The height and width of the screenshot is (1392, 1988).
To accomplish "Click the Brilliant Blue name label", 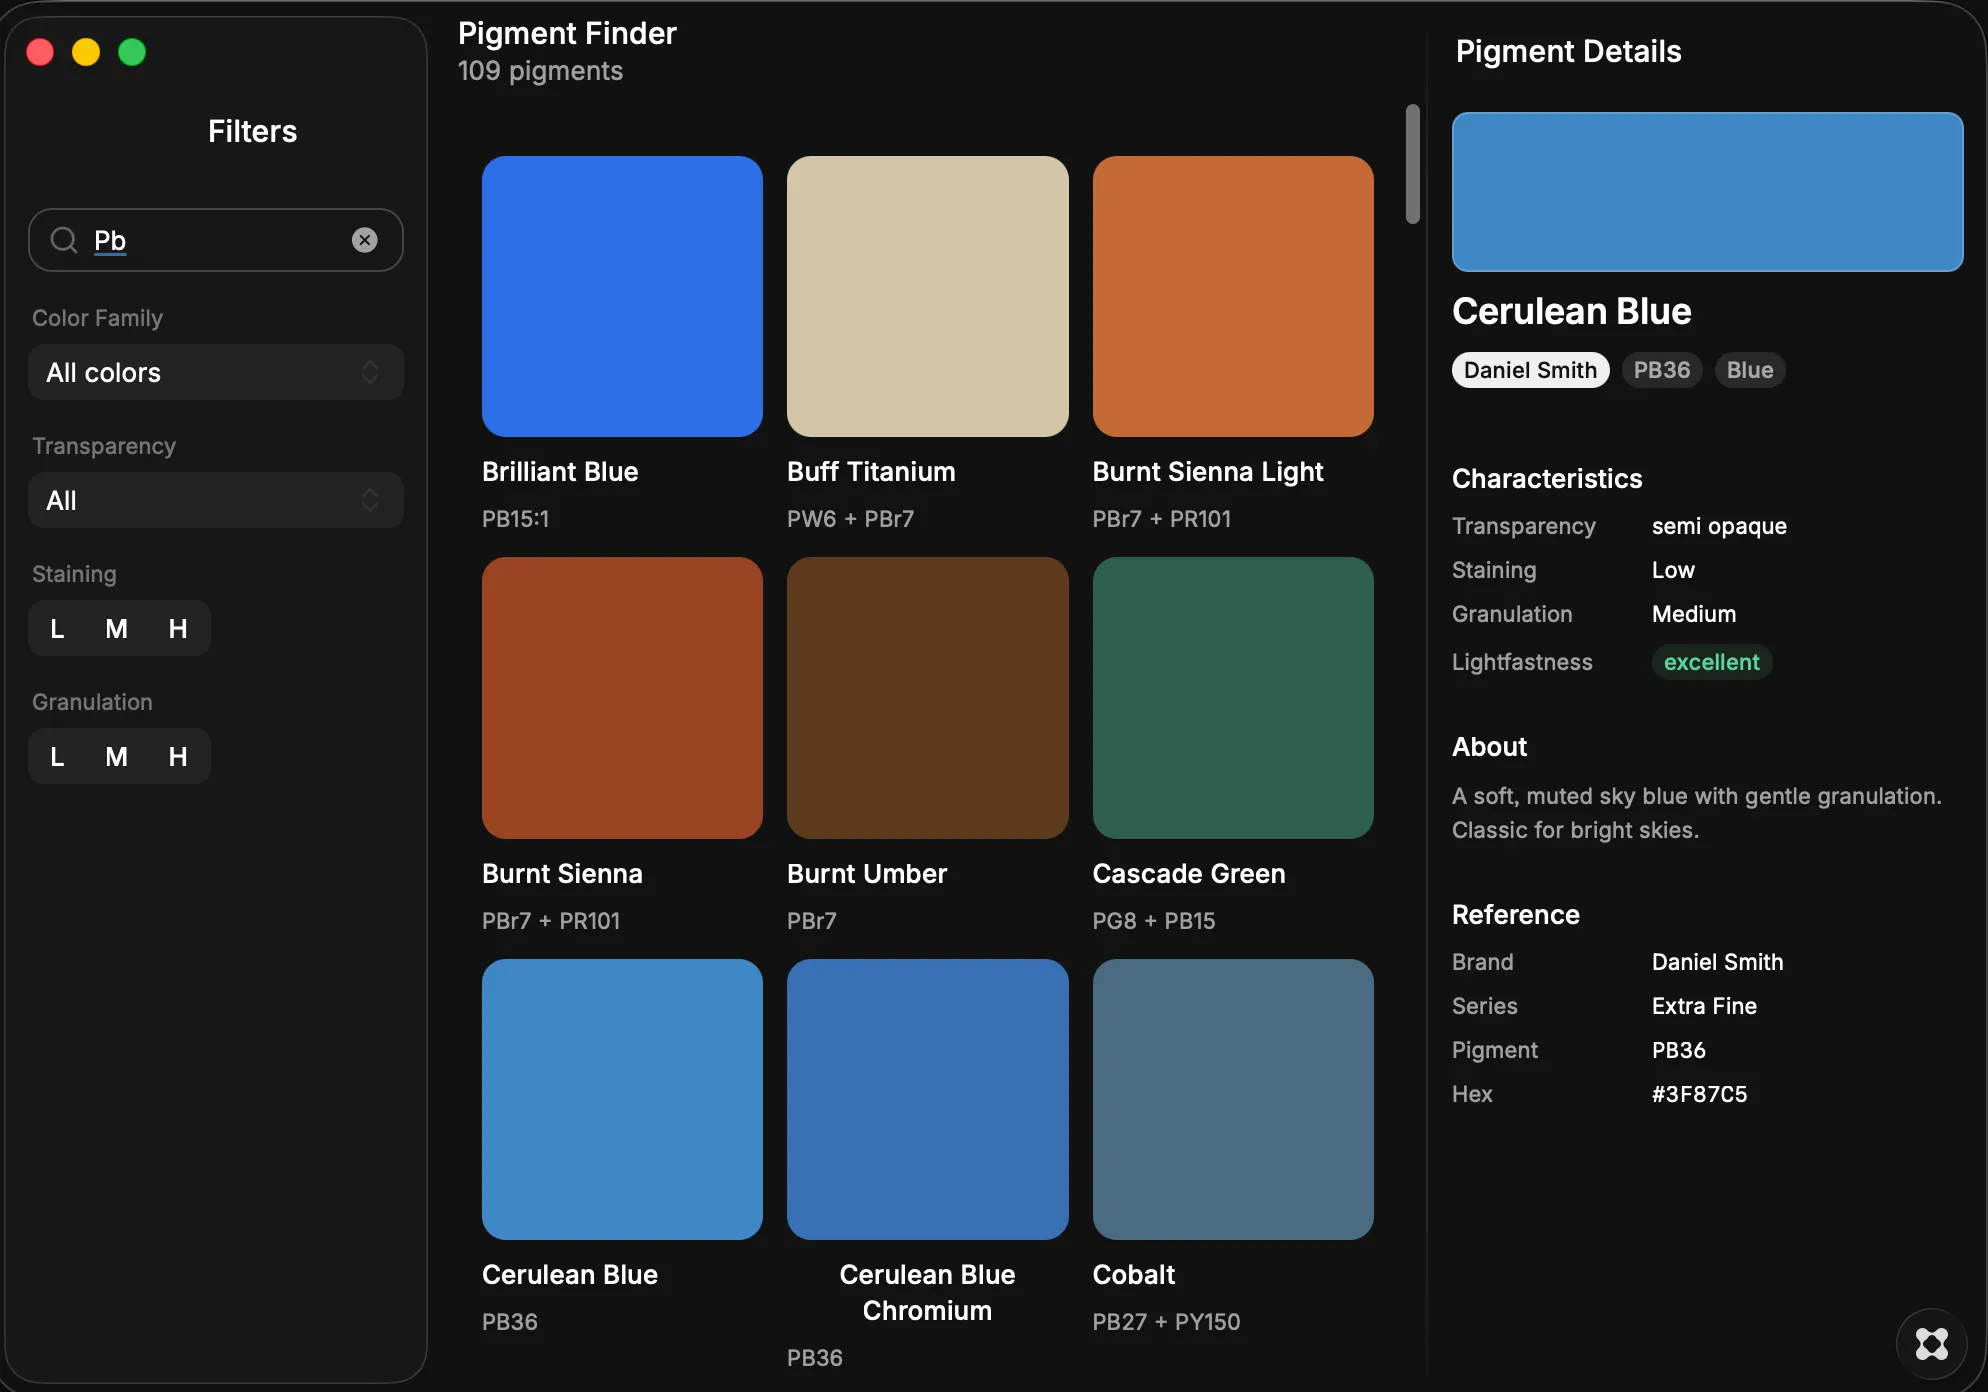I will tap(560, 472).
